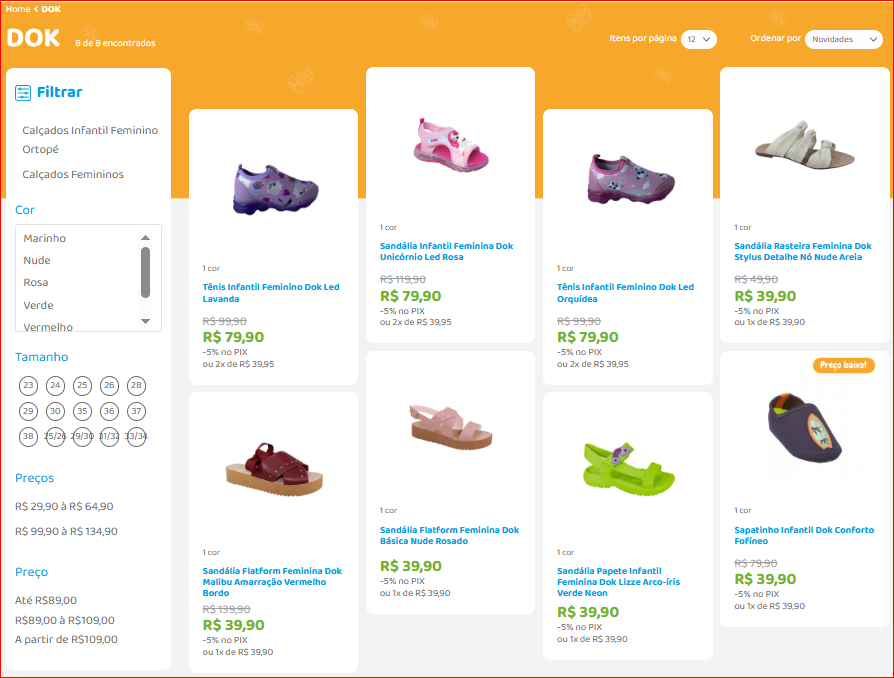Filter by Calçados Femininos category
Screen dimensions: 894x678
coord(73,175)
